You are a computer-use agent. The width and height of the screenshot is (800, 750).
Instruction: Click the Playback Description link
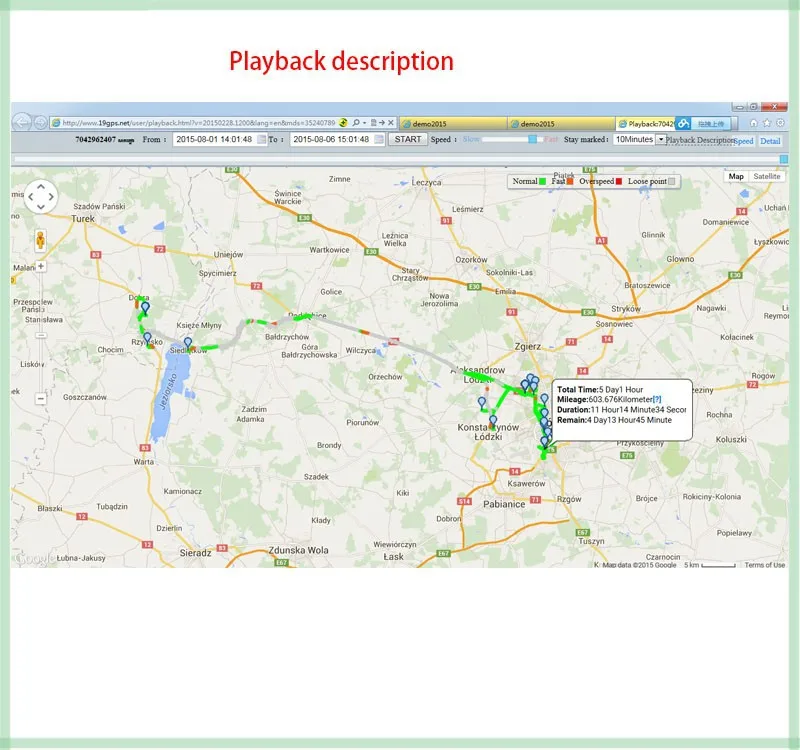(699, 140)
